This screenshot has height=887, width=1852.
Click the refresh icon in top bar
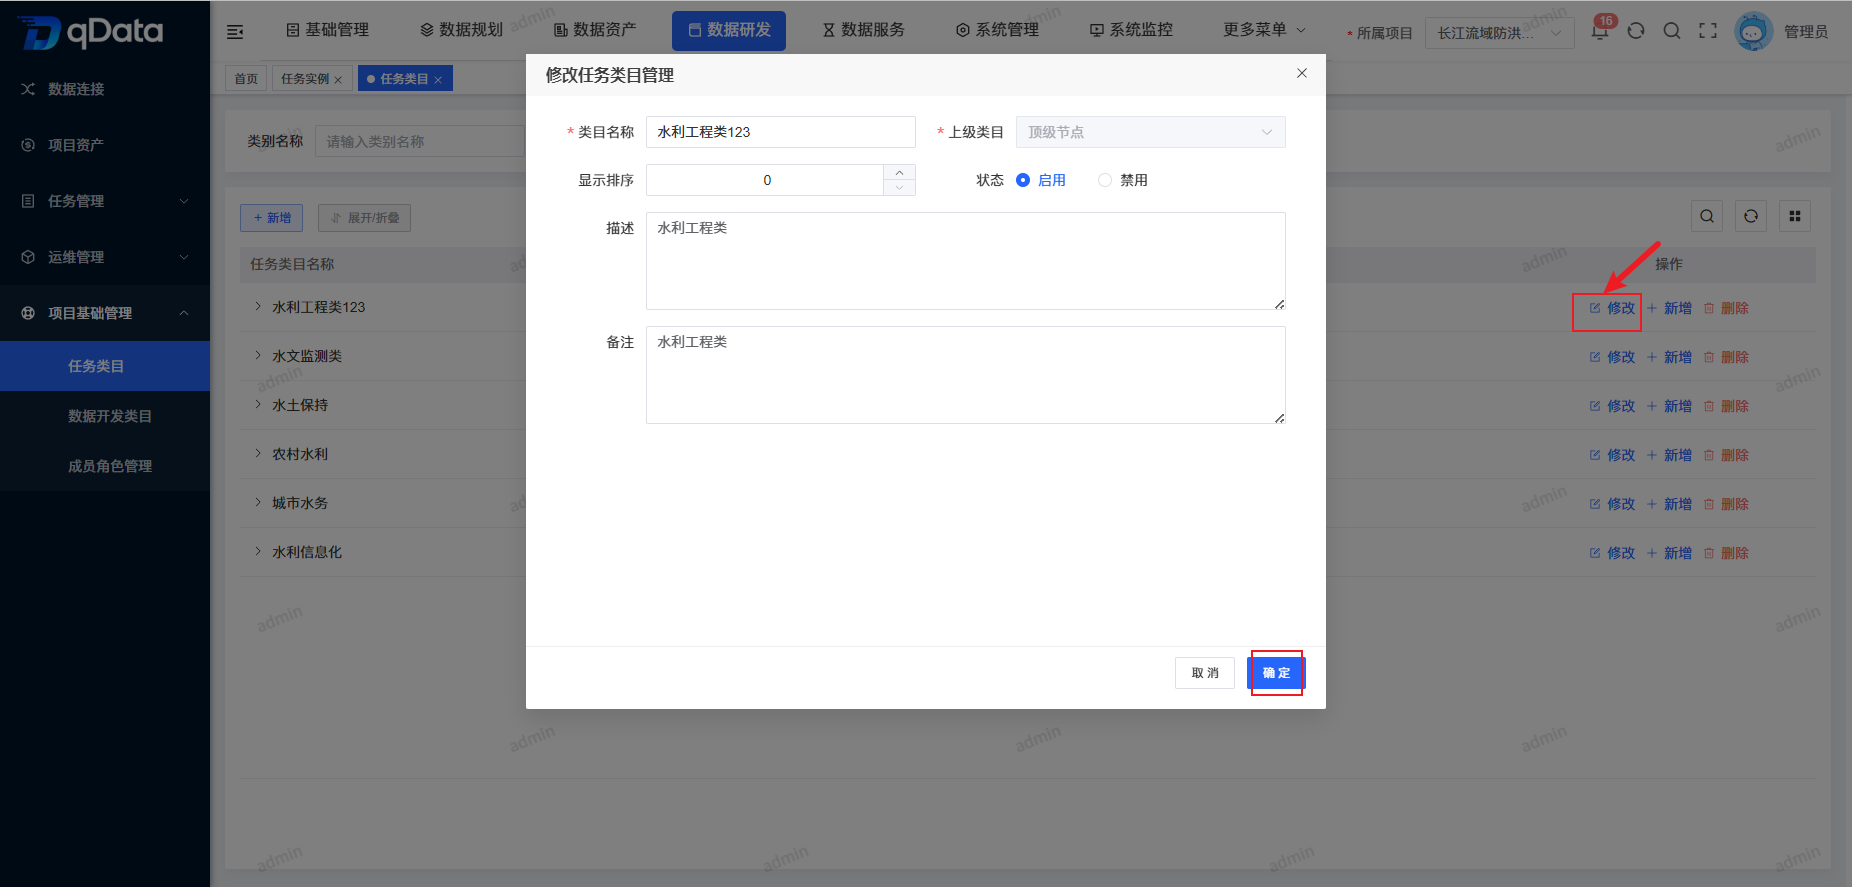click(1636, 31)
